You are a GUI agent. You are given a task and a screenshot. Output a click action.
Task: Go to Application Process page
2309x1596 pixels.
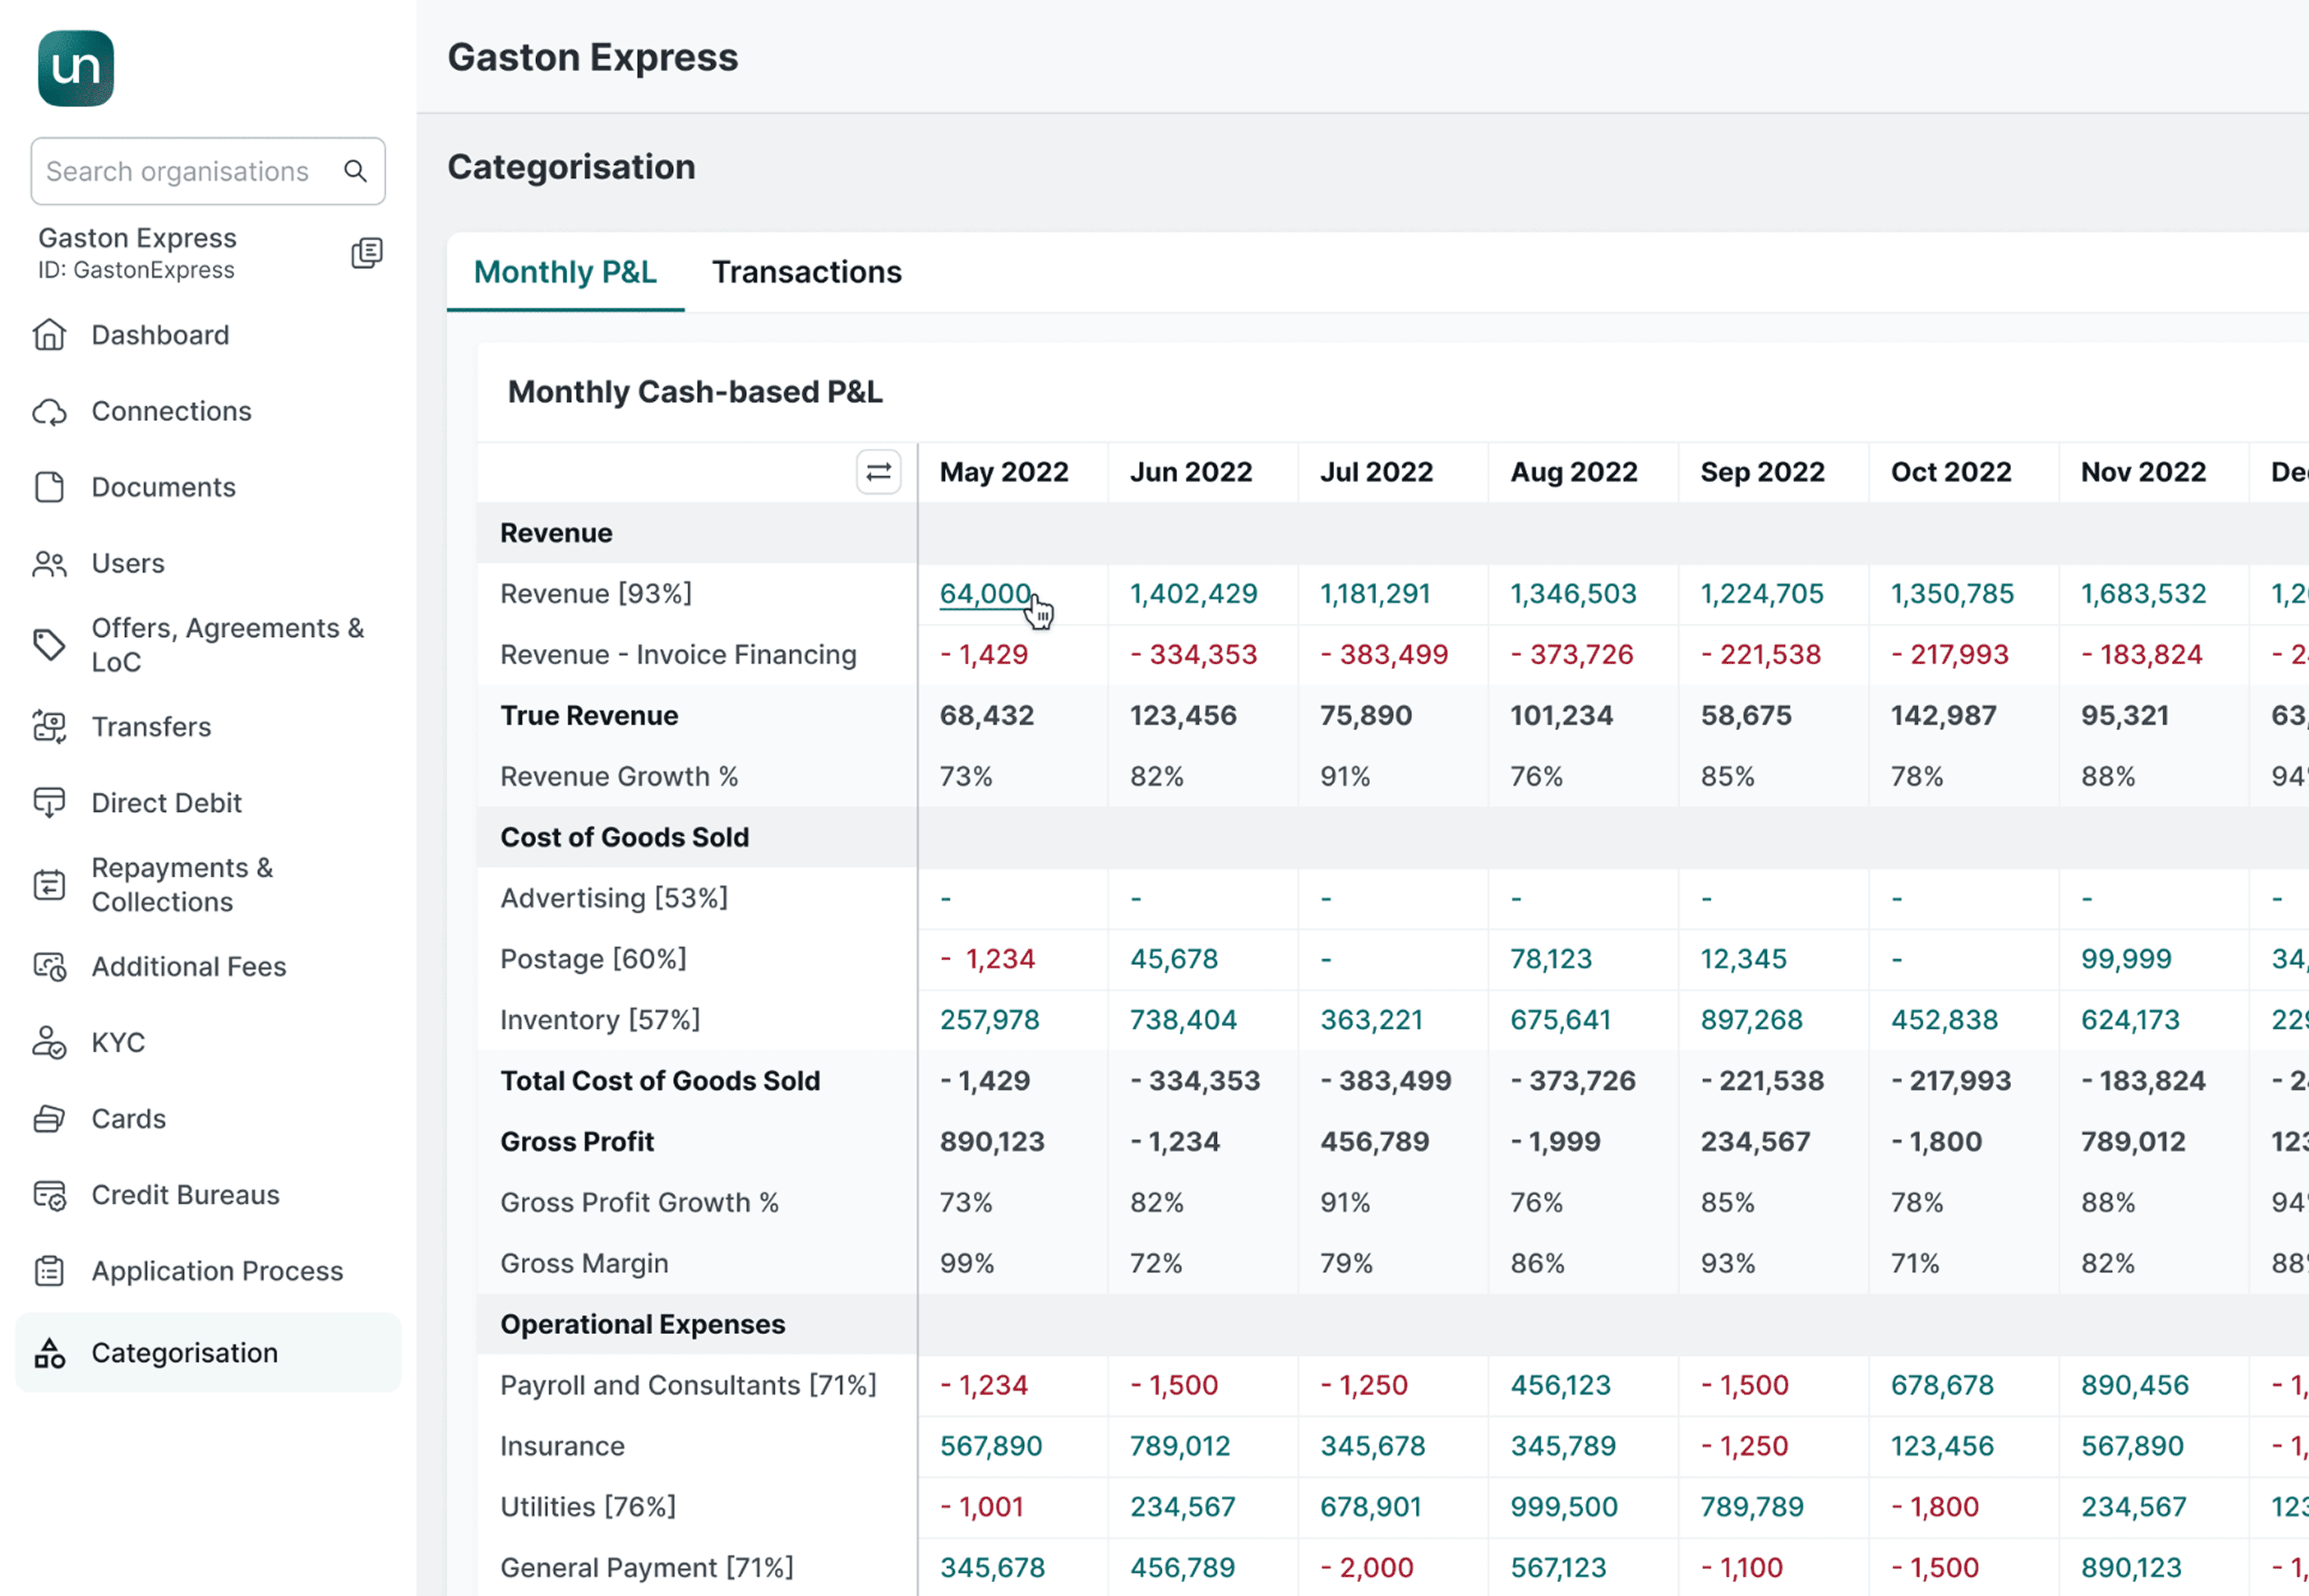pos(217,1271)
